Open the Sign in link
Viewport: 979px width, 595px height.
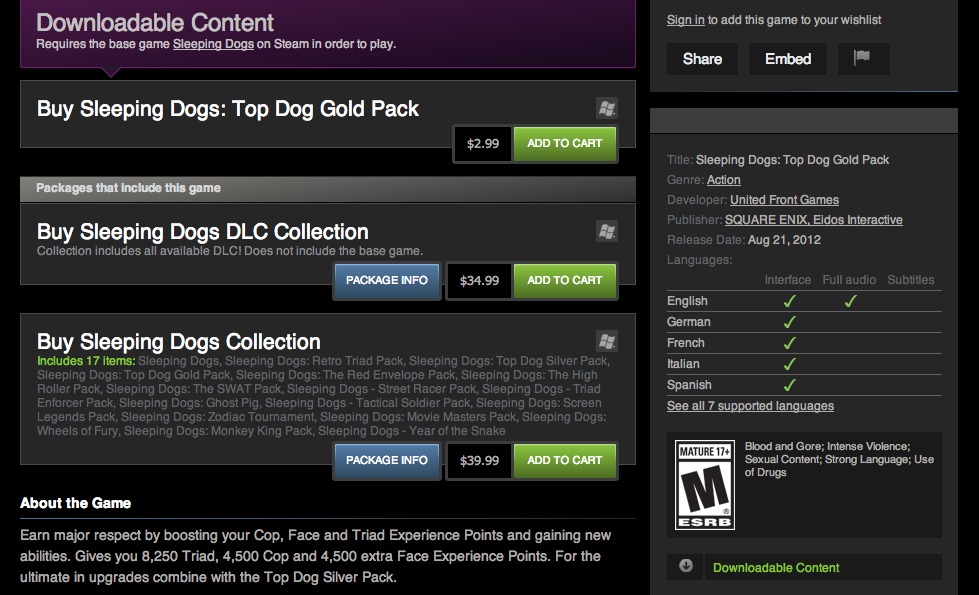pos(686,20)
